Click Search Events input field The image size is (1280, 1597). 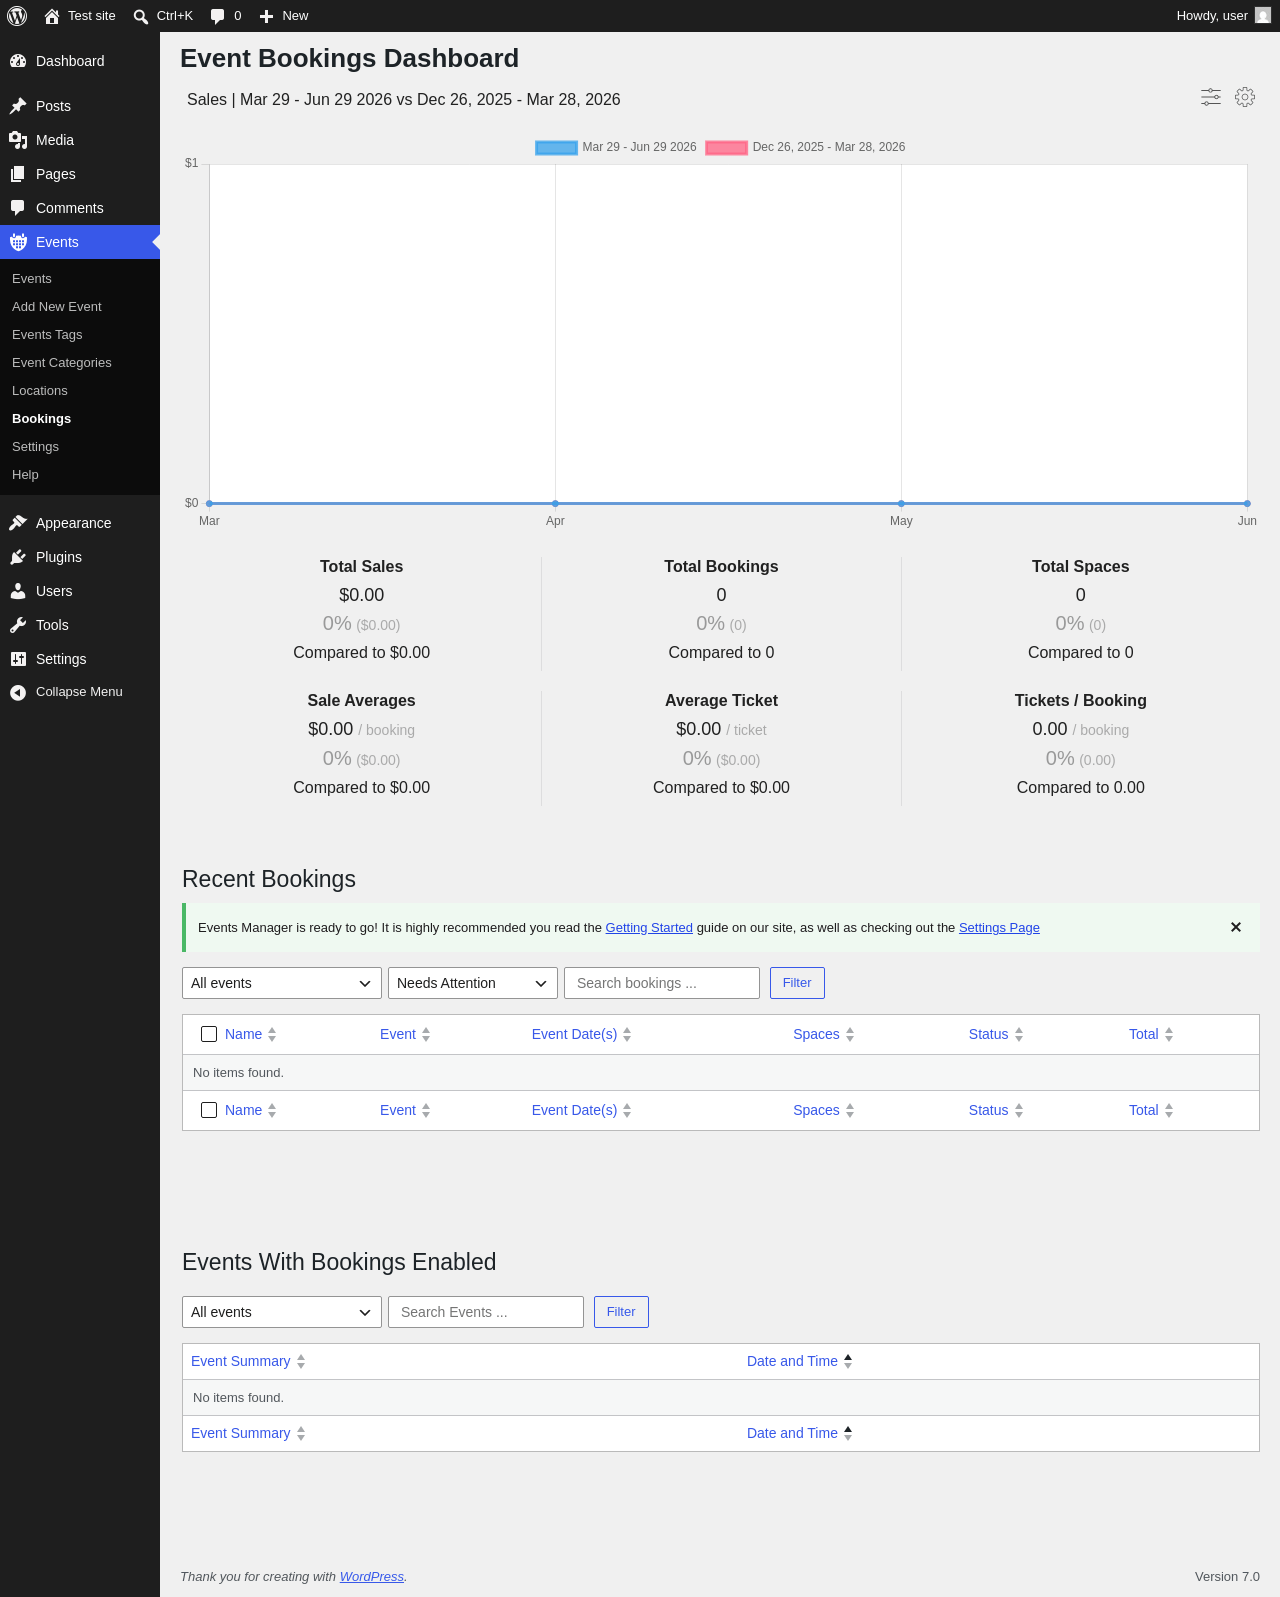click(x=486, y=1312)
